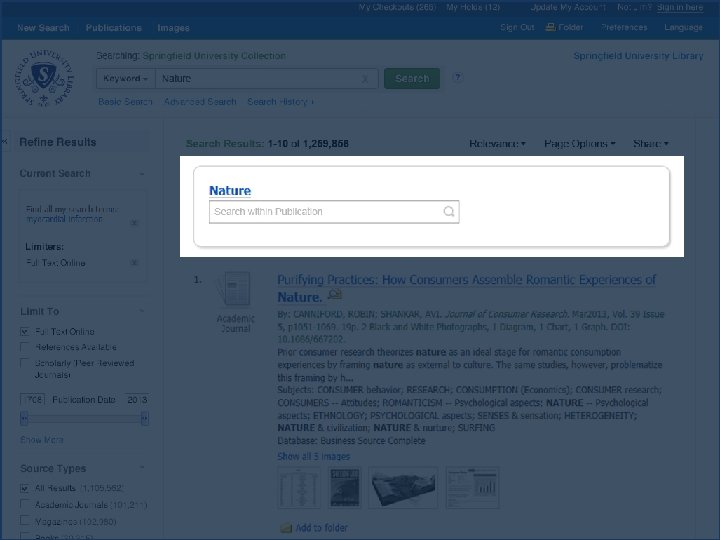Image resolution: width=720 pixels, height=540 pixels.
Task: Clear the Nature keyword with the X icon
Action: point(365,79)
